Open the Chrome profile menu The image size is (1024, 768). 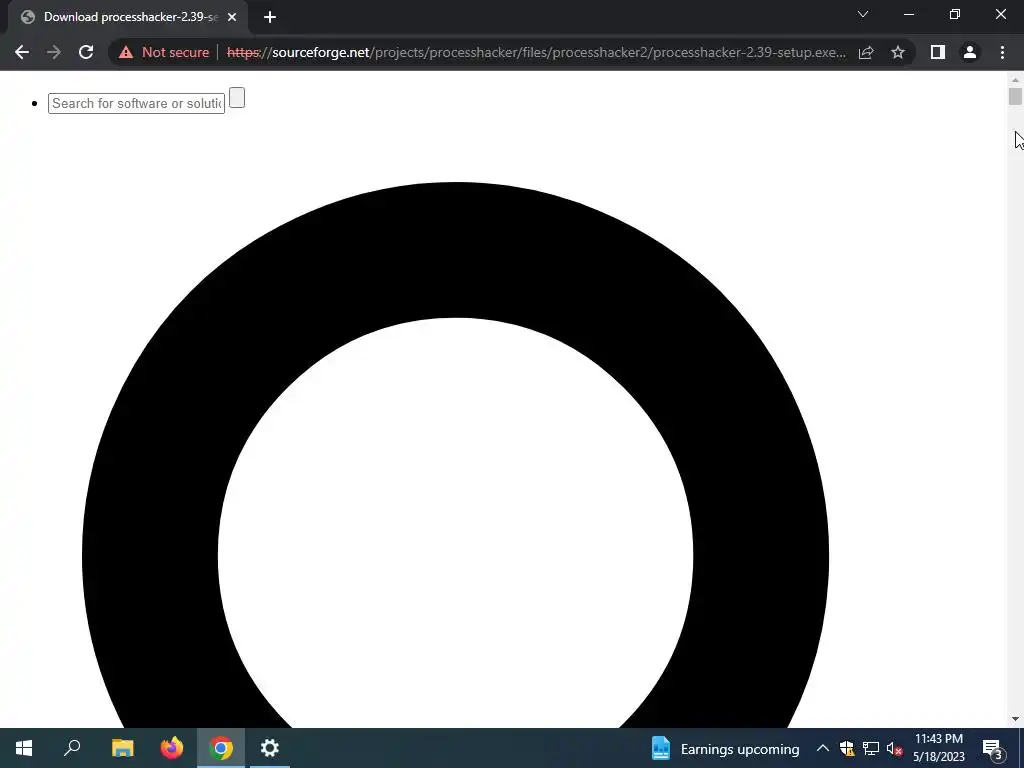[x=970, y=52]
